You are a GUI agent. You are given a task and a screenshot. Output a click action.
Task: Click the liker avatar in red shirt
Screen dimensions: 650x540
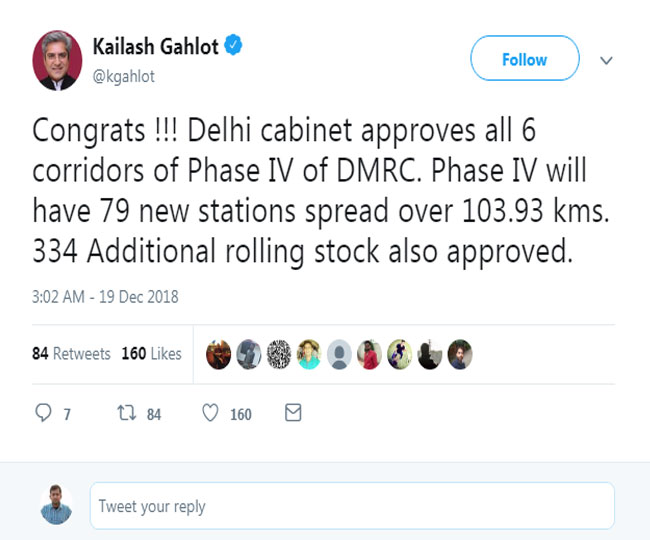(x=369, y=354)
